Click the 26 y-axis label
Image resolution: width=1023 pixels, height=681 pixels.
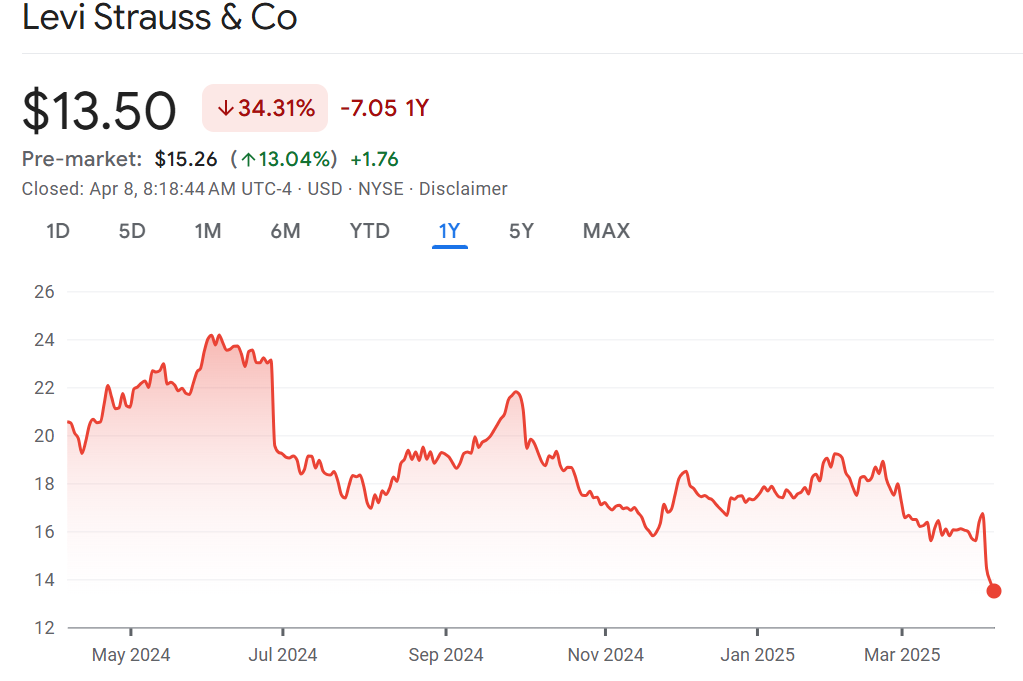pos(45,292)
